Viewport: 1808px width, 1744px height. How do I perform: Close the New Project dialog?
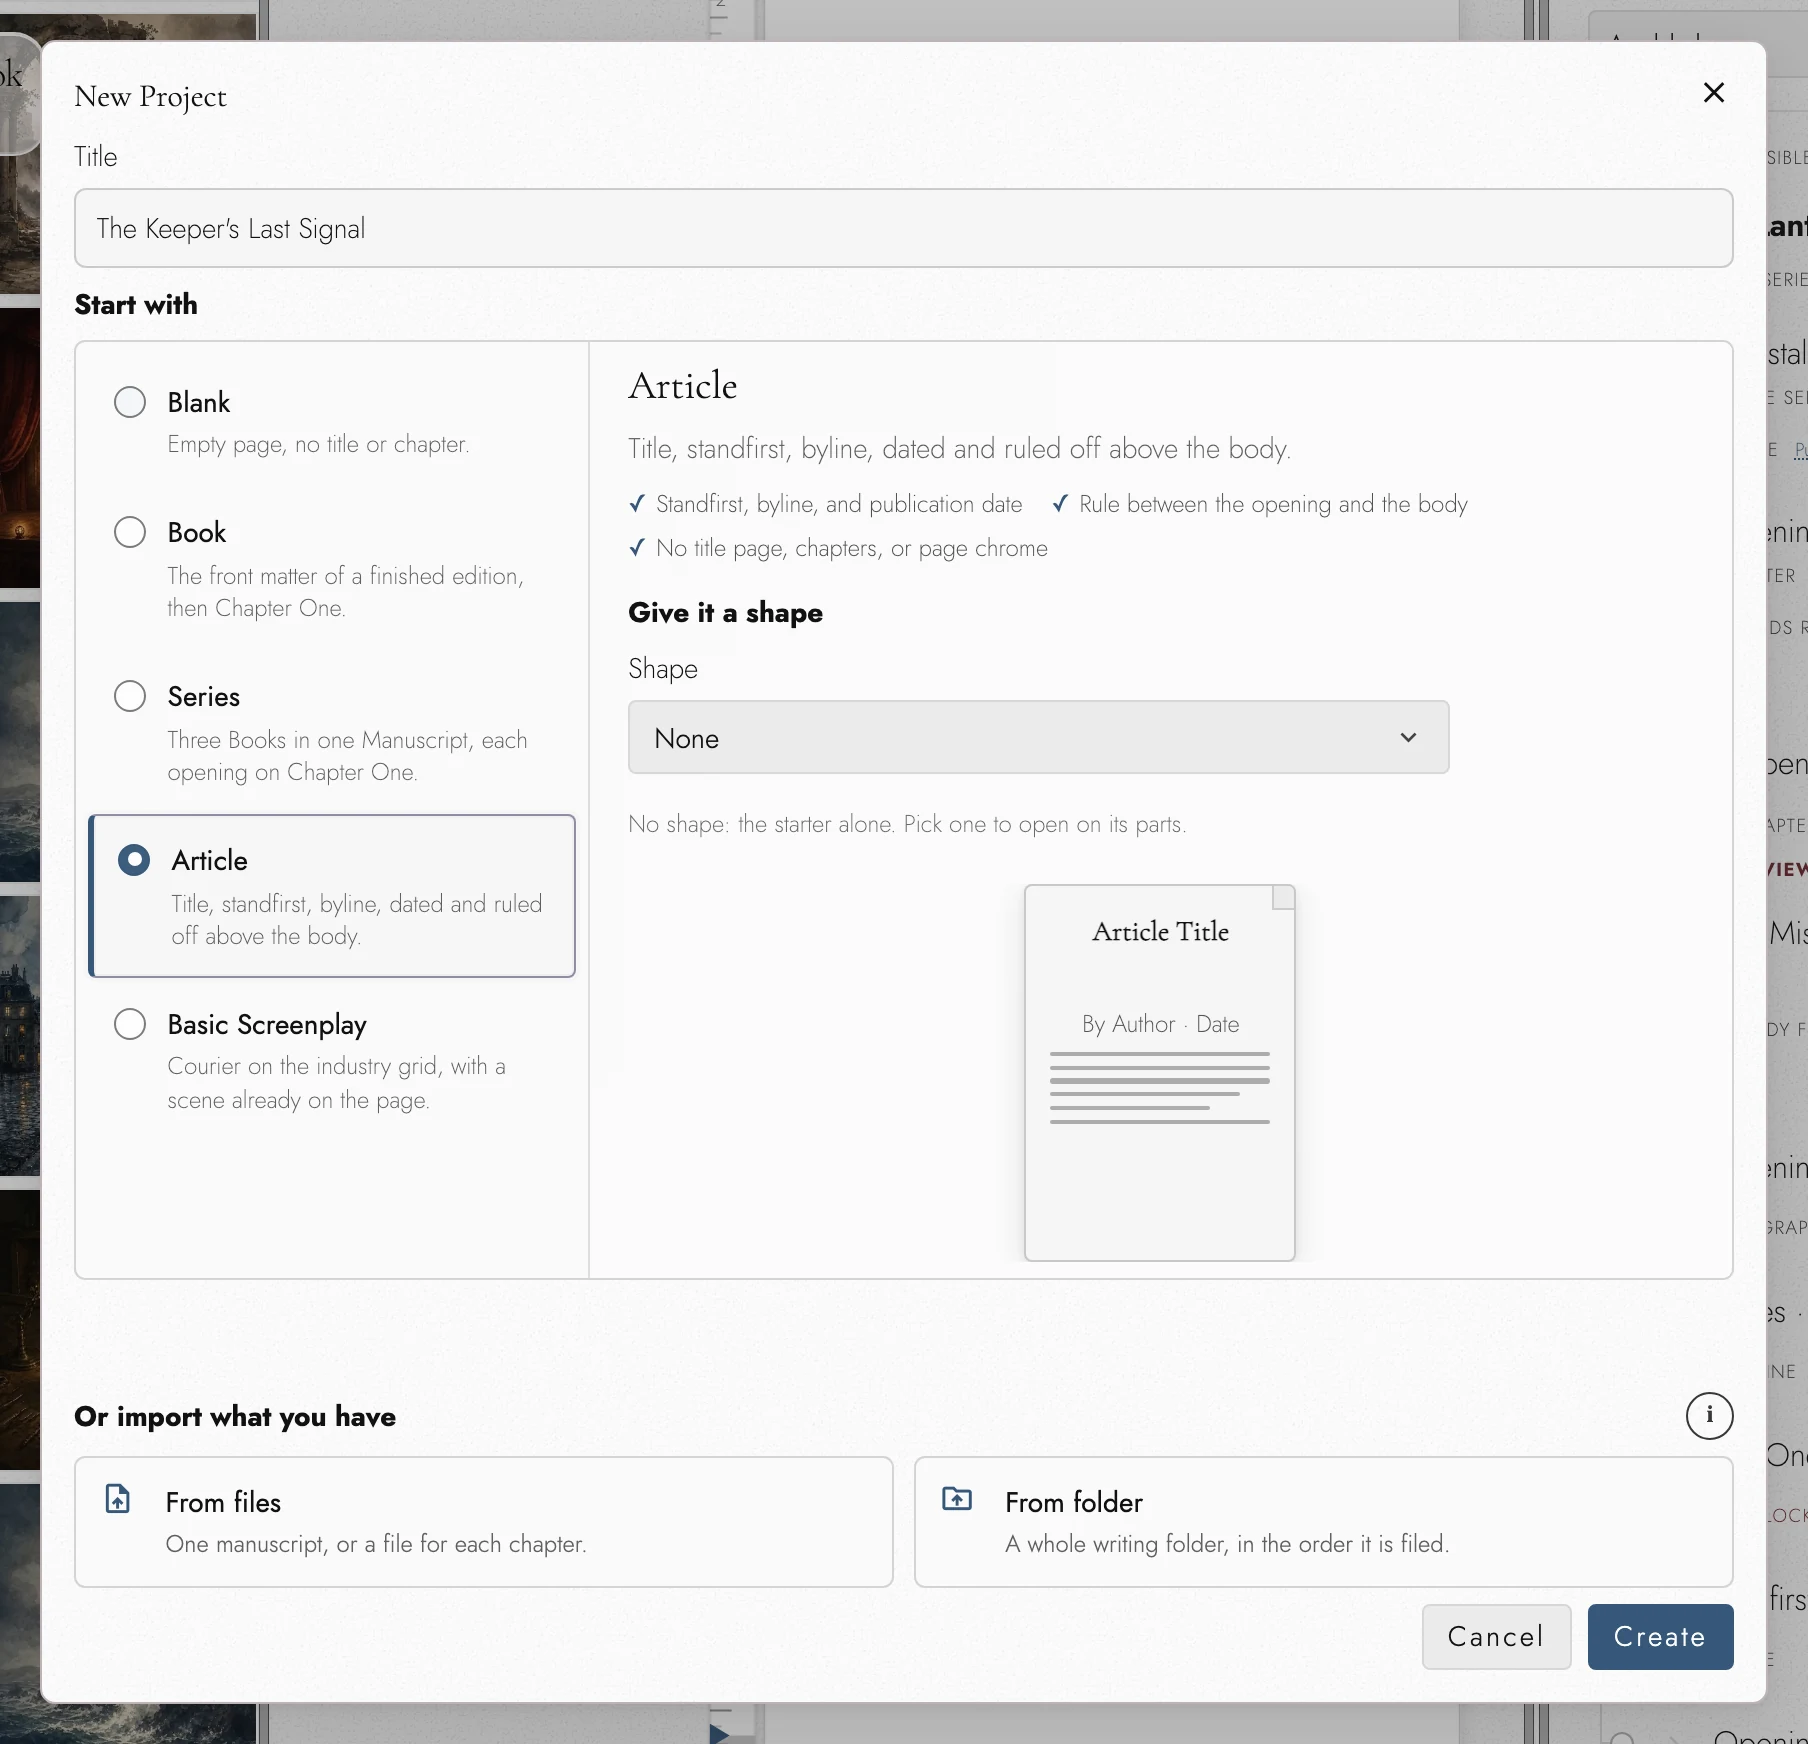(1713, 93)
